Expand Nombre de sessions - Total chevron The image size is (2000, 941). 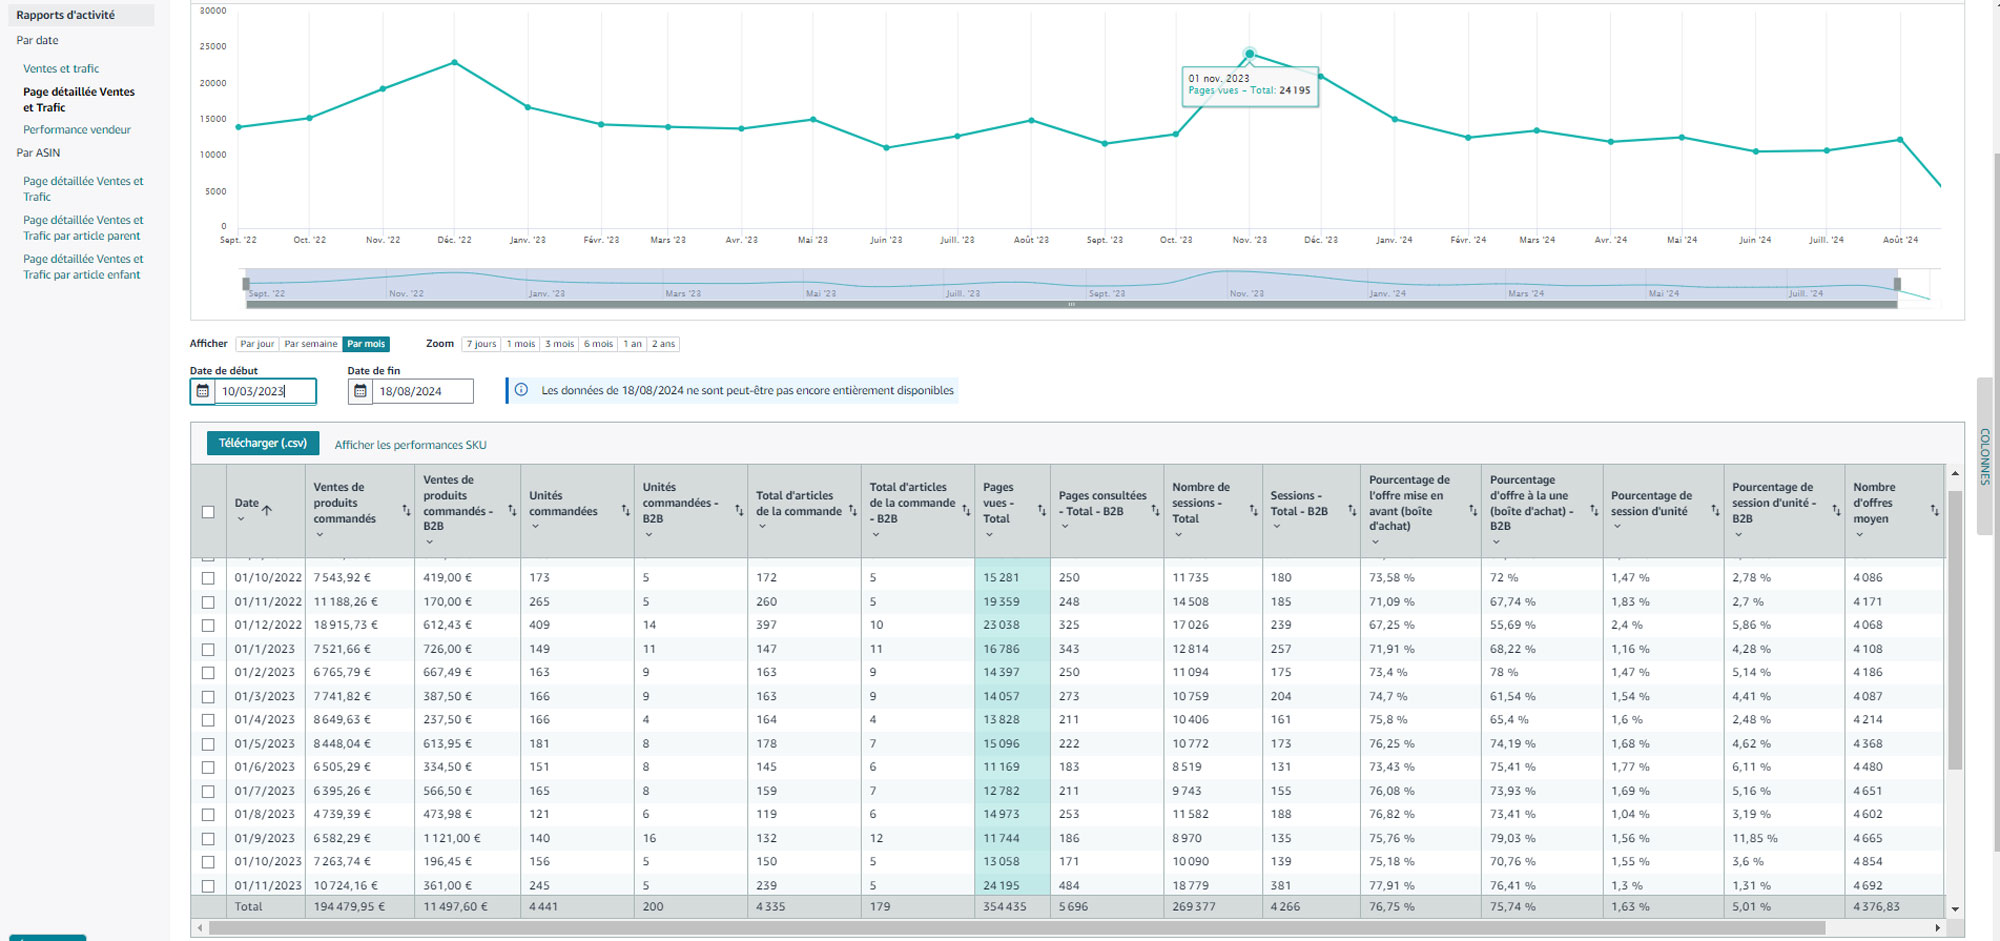pos(1178,534)
